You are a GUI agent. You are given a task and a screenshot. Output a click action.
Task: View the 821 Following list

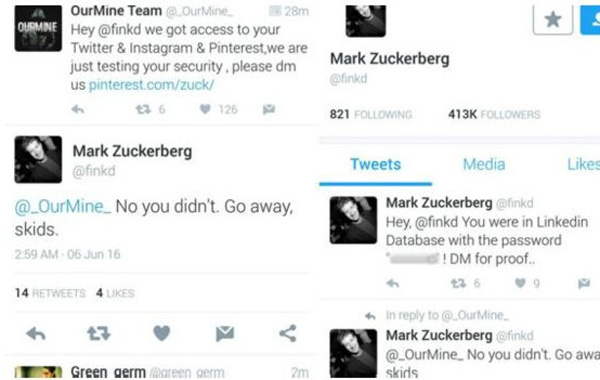coord(371,114)
